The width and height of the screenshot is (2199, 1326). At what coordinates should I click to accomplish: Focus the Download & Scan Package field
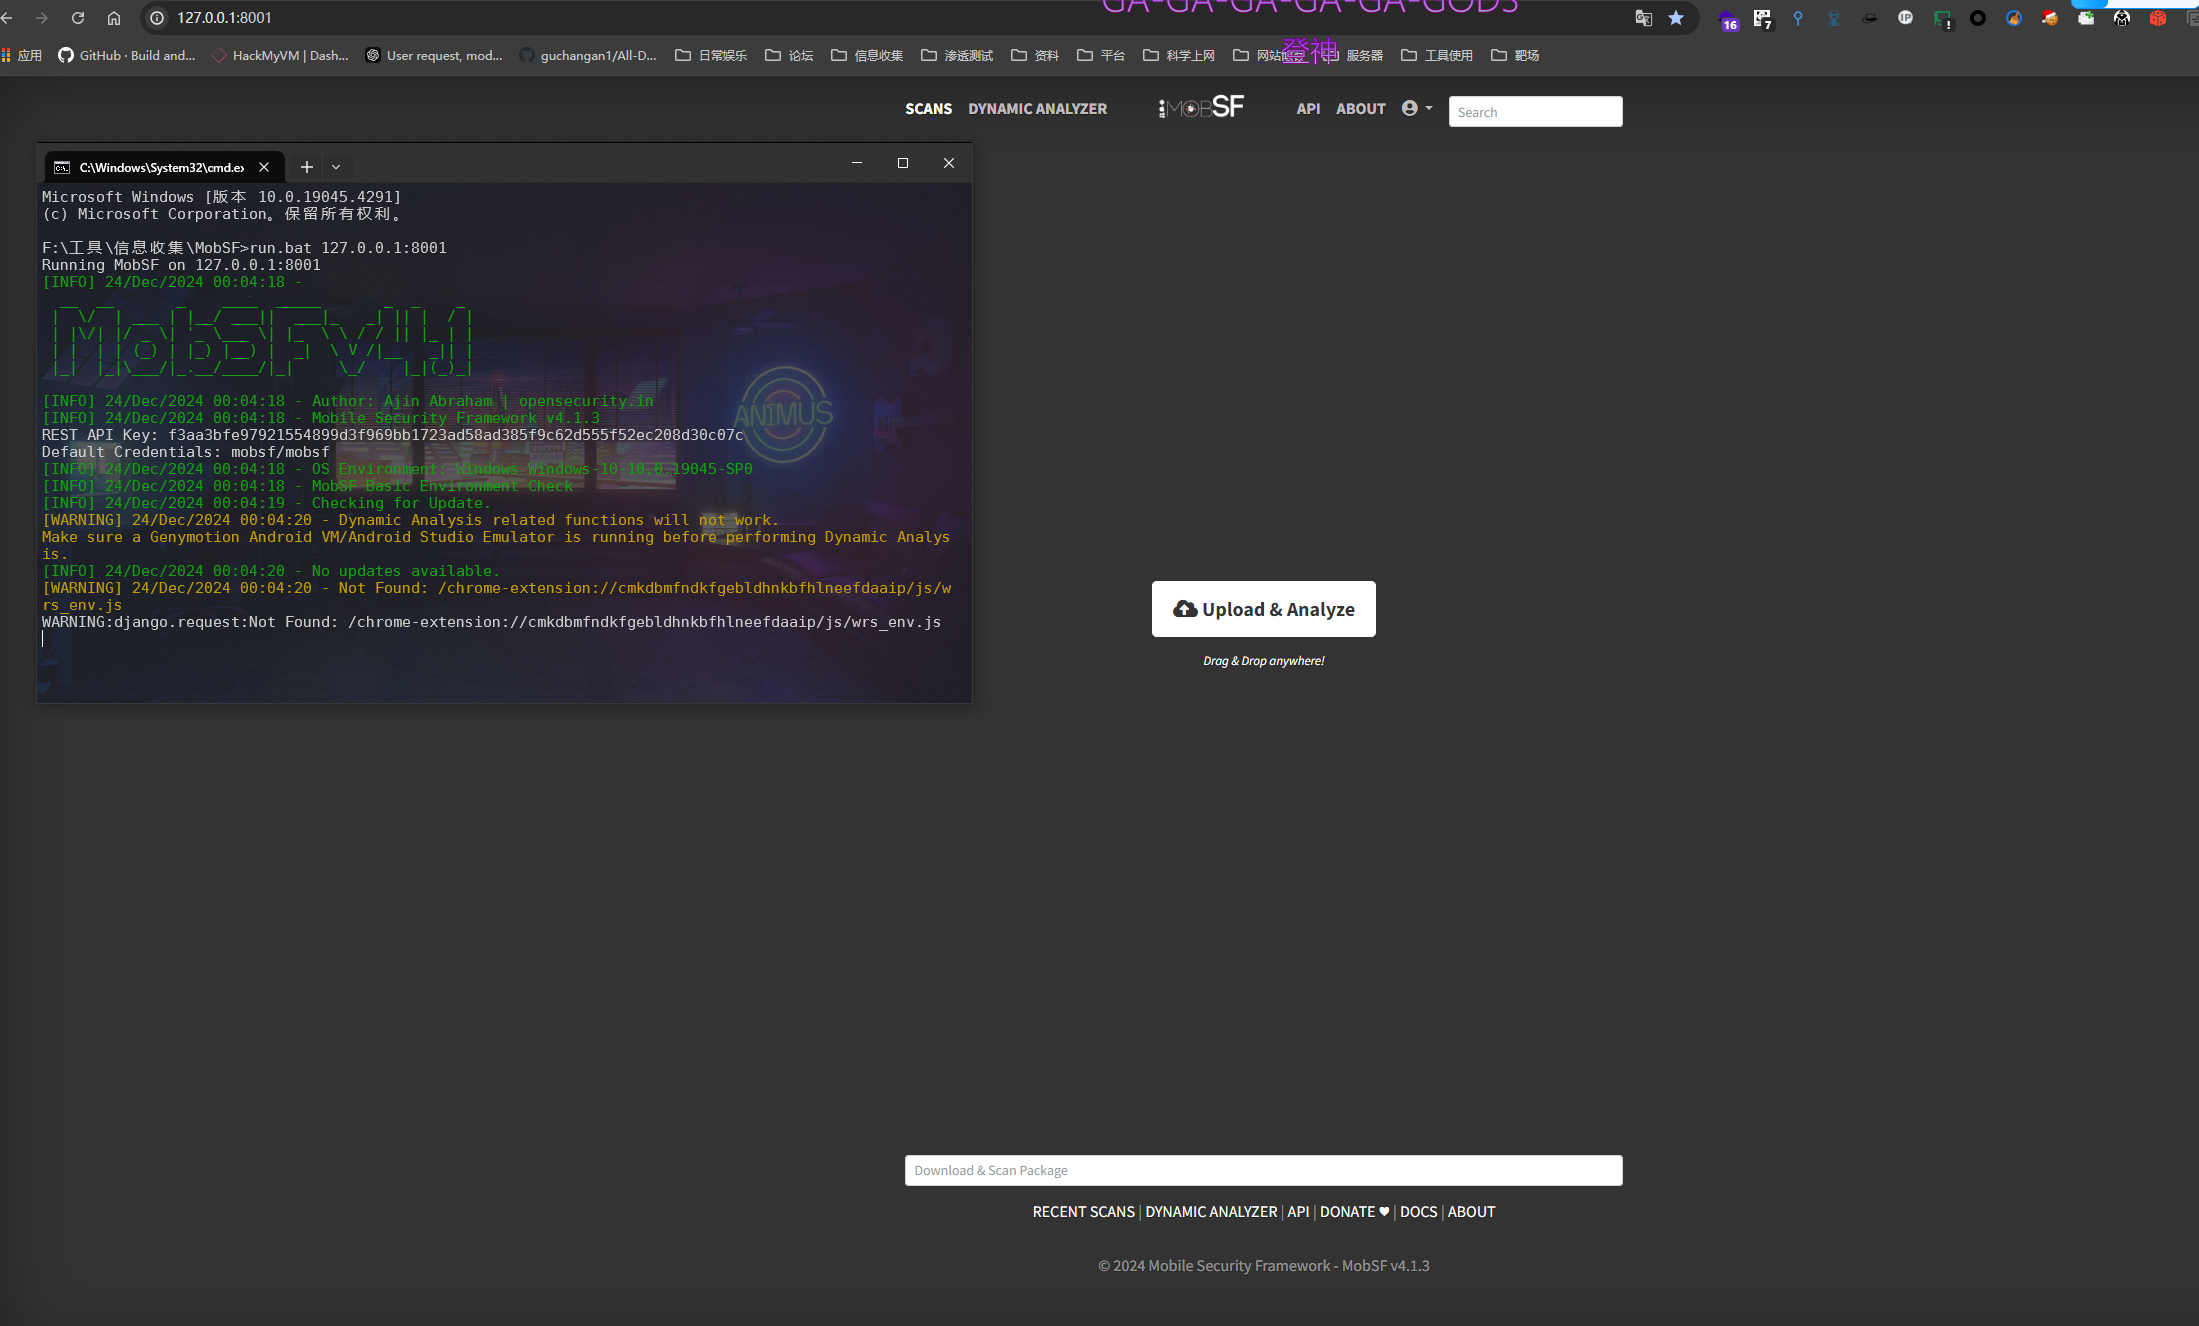point(1263,1171)
